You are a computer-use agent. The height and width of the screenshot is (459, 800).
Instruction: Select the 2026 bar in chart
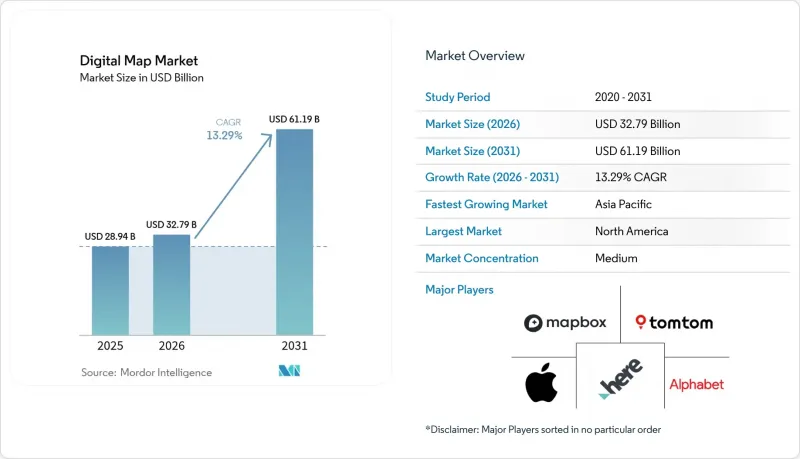pos(171,285)
